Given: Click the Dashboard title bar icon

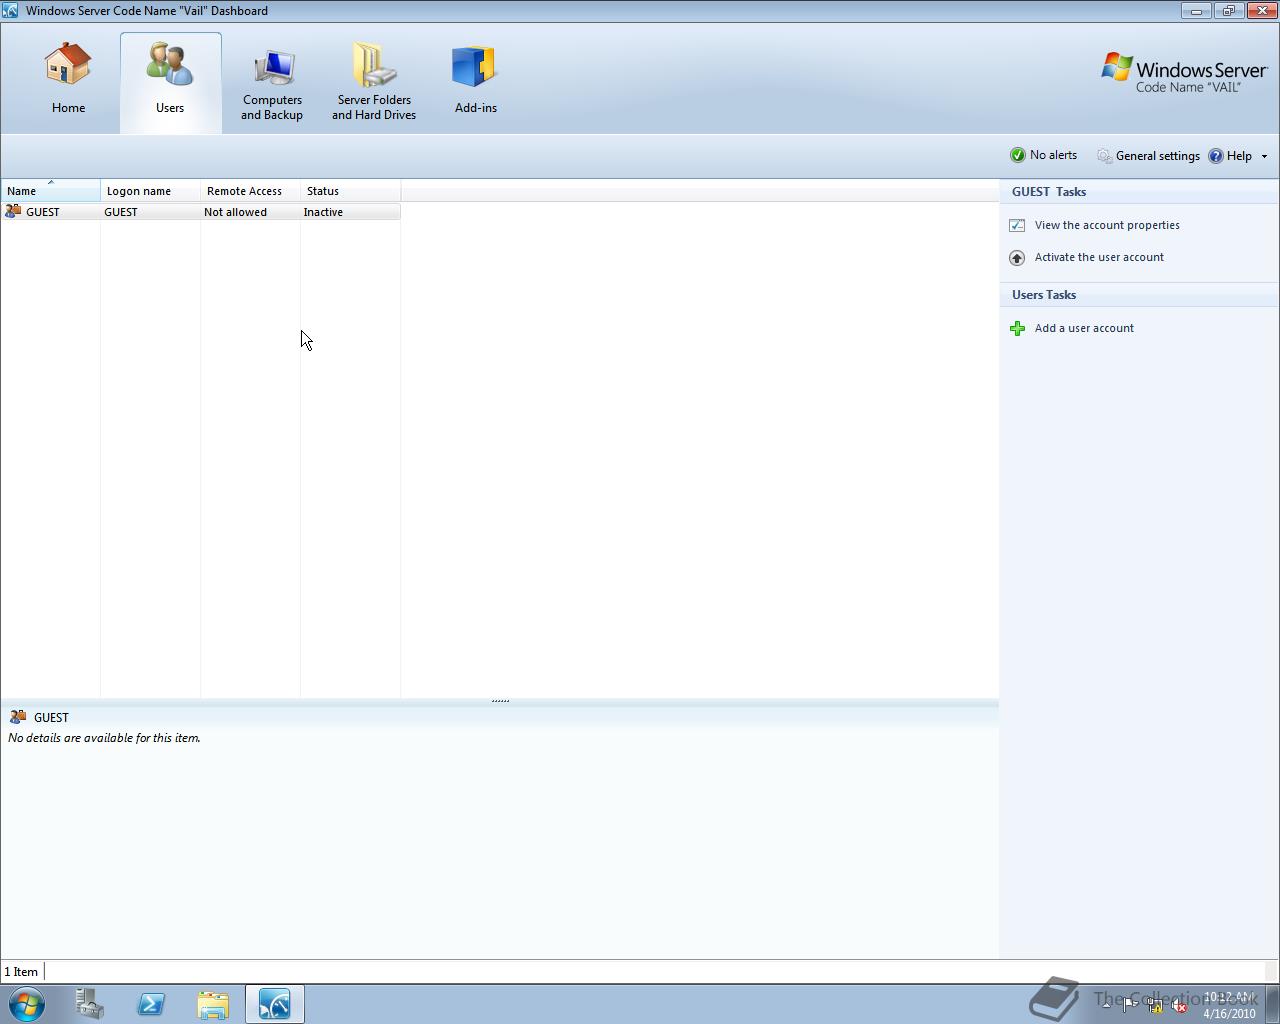Looking at the screenshot, I should click(x=10, y=11).
